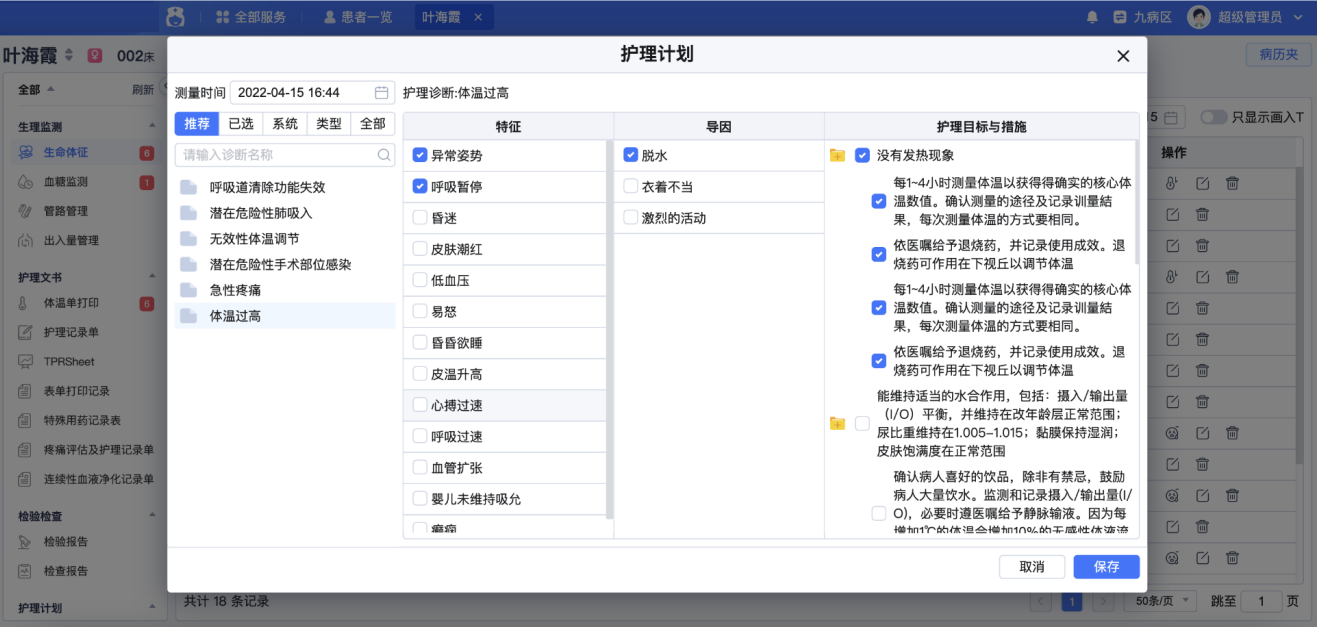
Task: Click the 保存 button
Action: click(1105, 566)
